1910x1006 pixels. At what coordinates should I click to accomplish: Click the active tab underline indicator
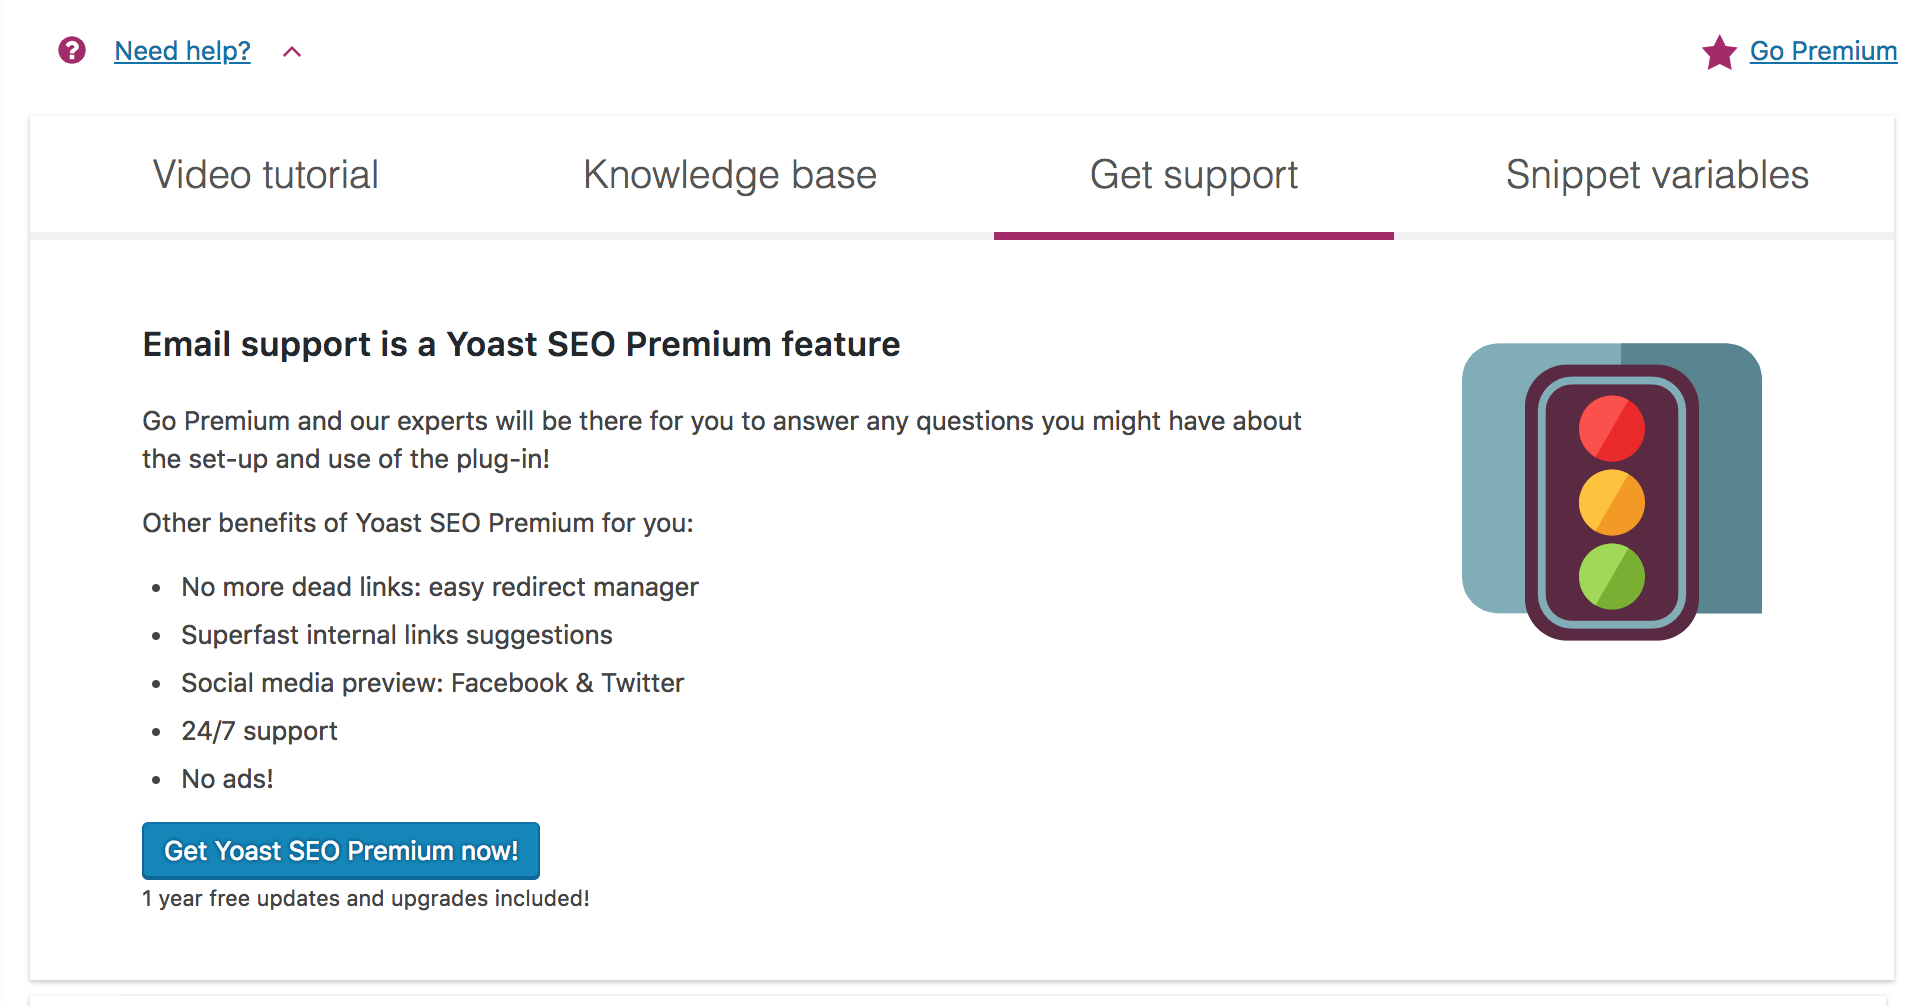[x=1193, y=235]
